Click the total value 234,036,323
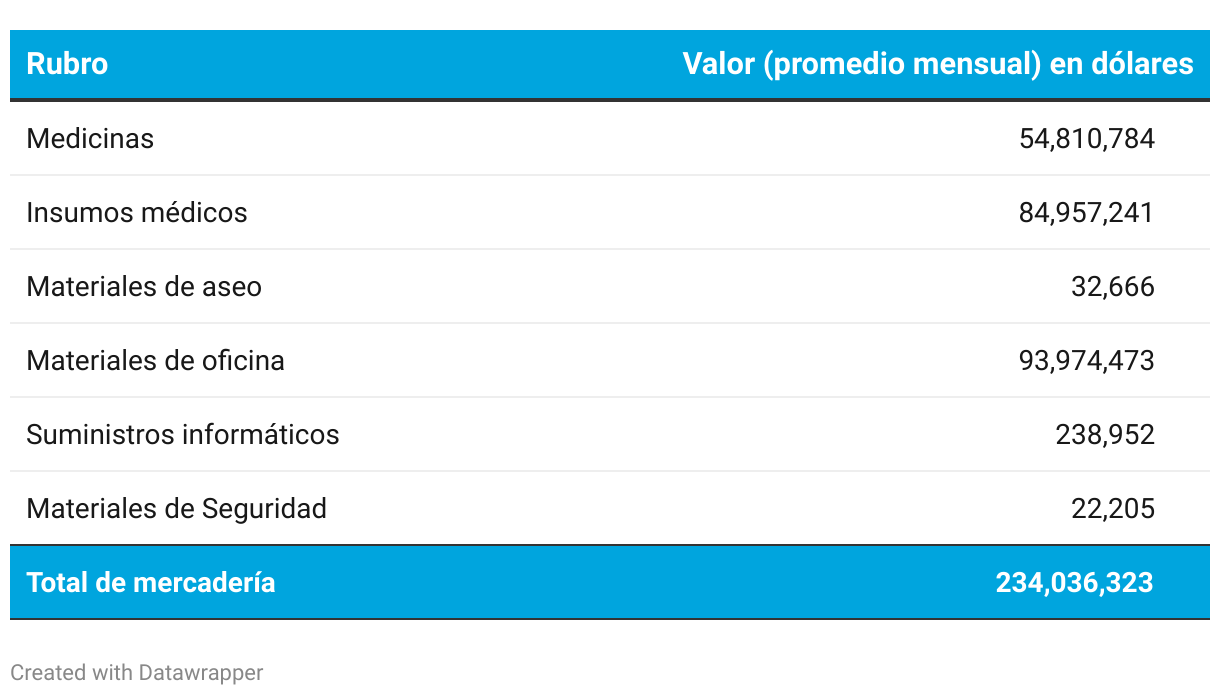Image resolution: width=1220 pixels, height=696 pixels. 1075,582
